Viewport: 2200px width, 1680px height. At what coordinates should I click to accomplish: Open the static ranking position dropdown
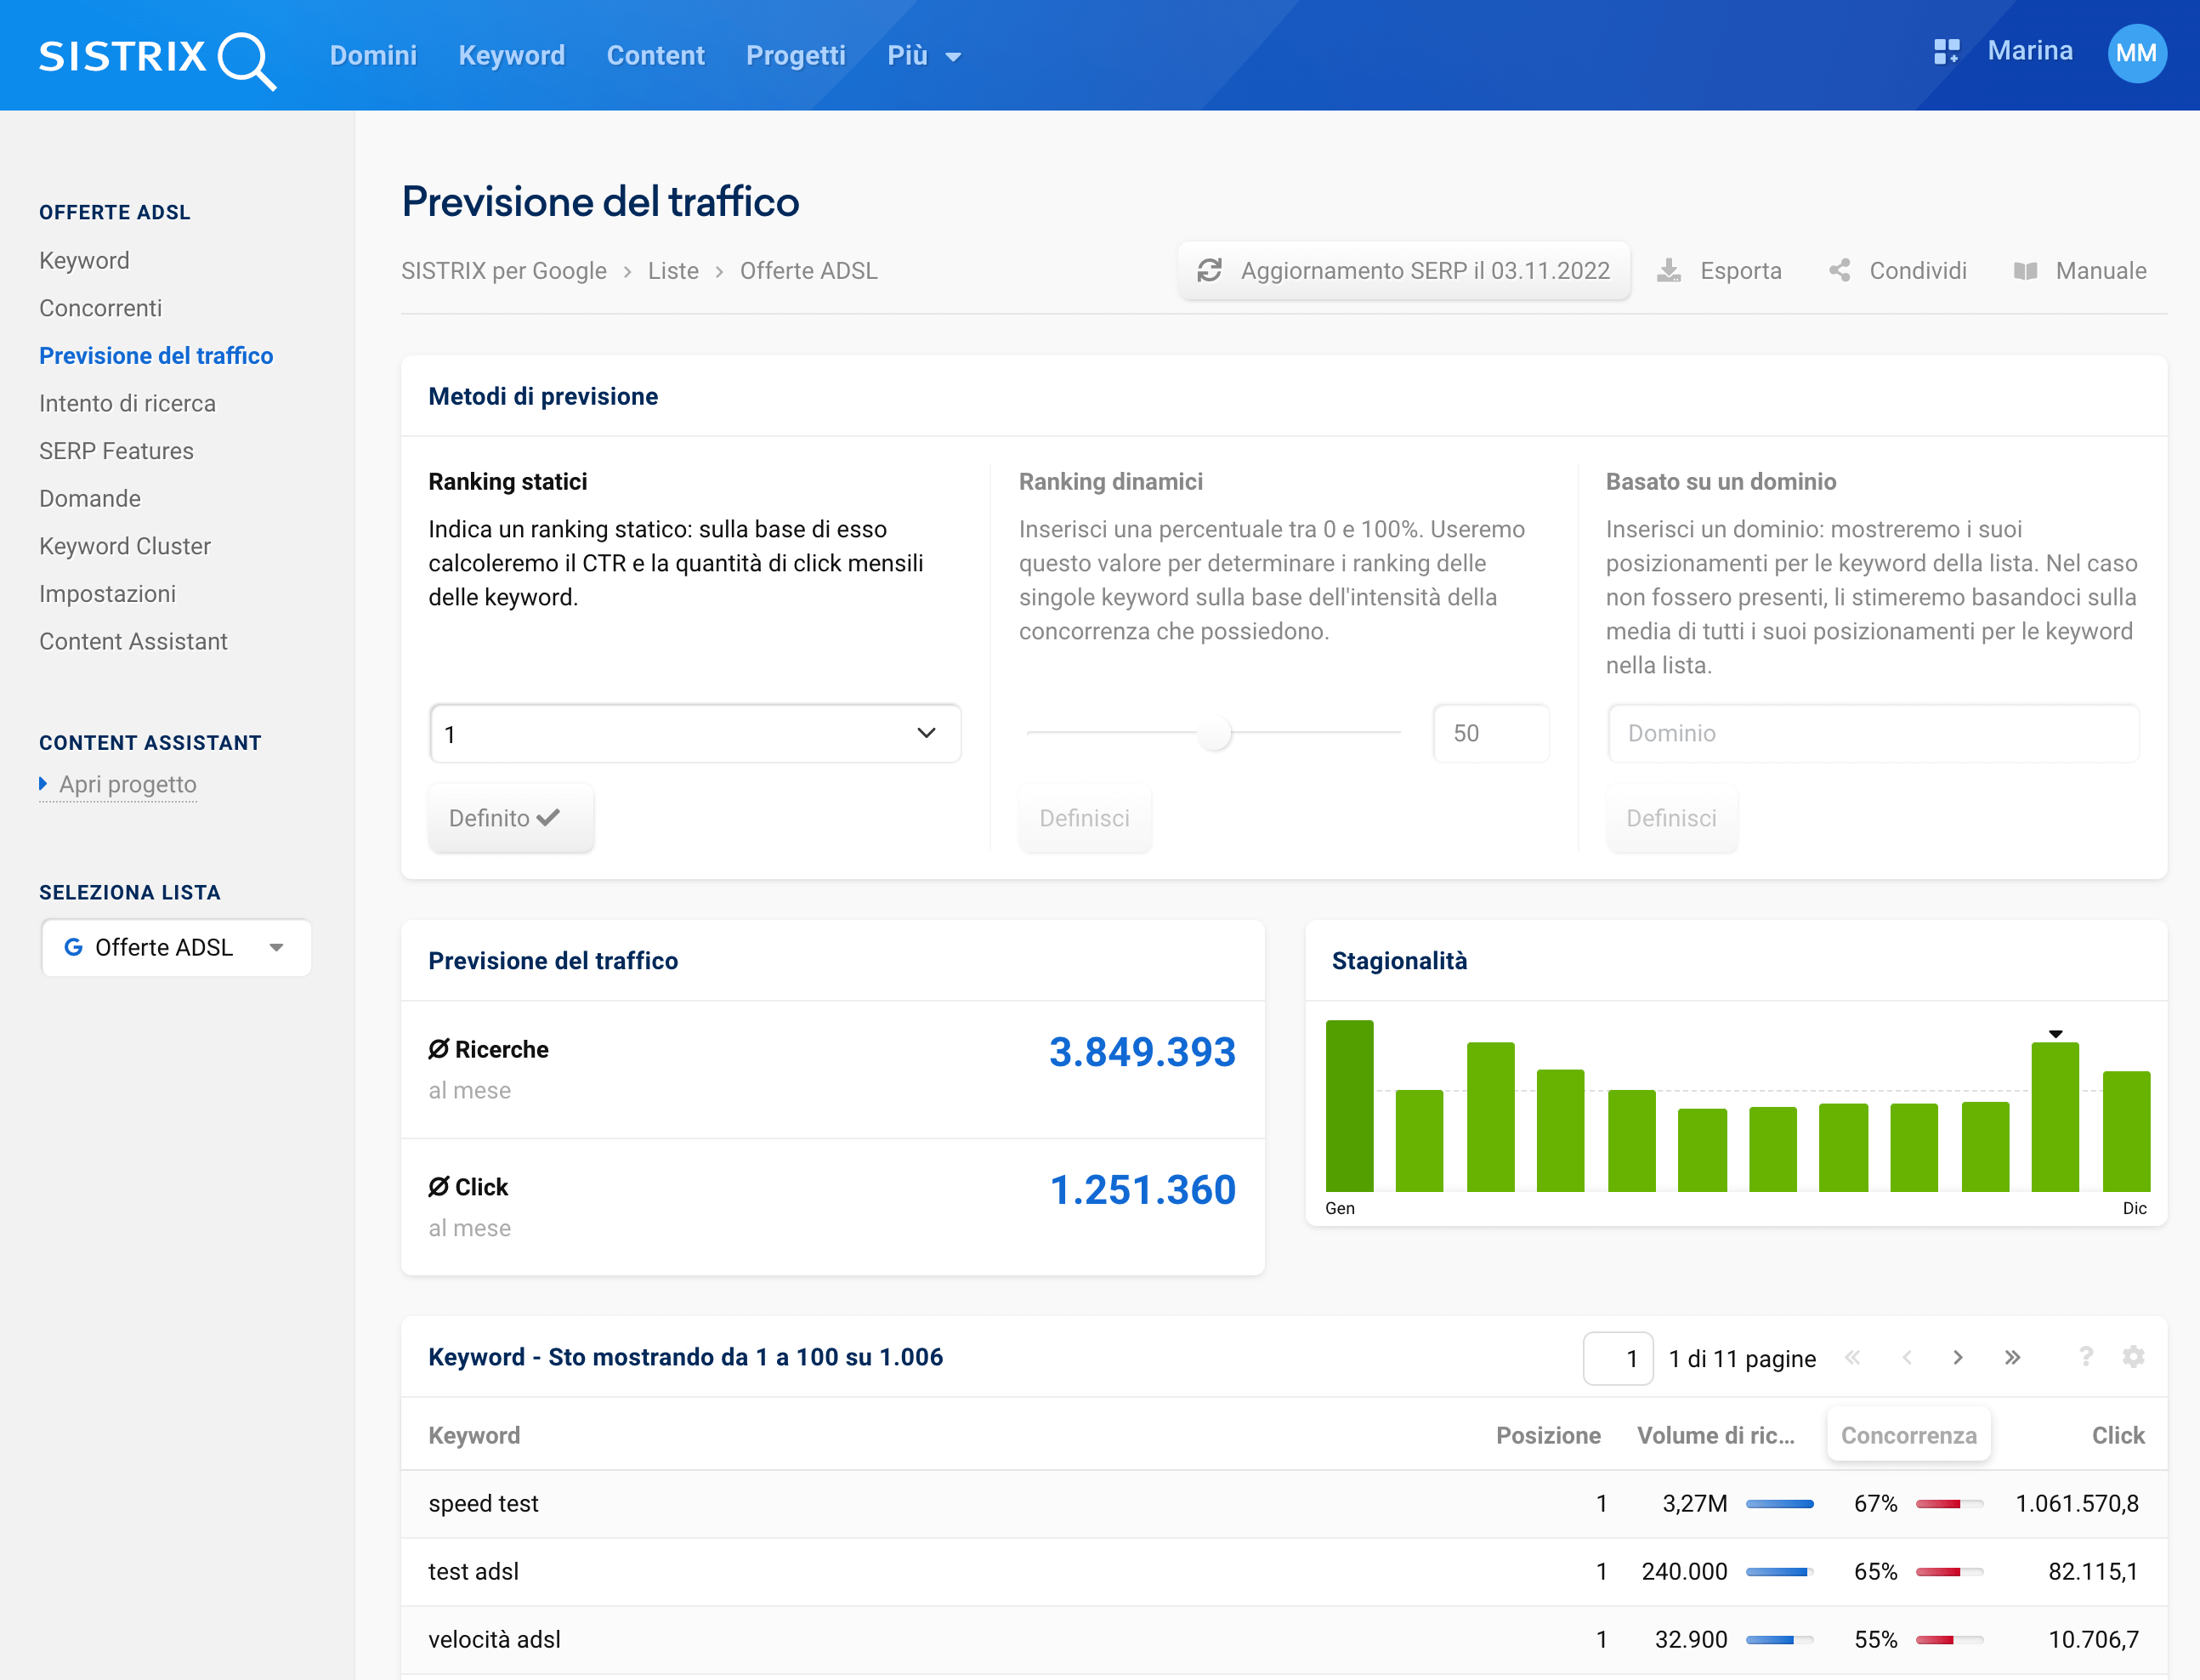click(x=695, y=734)
